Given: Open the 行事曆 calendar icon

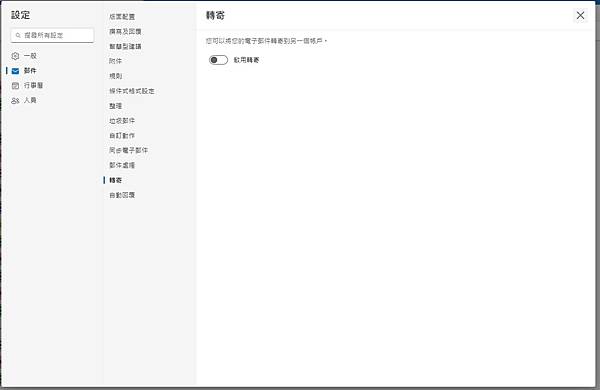Looking at the screenshot, I should tap(15, 86).
